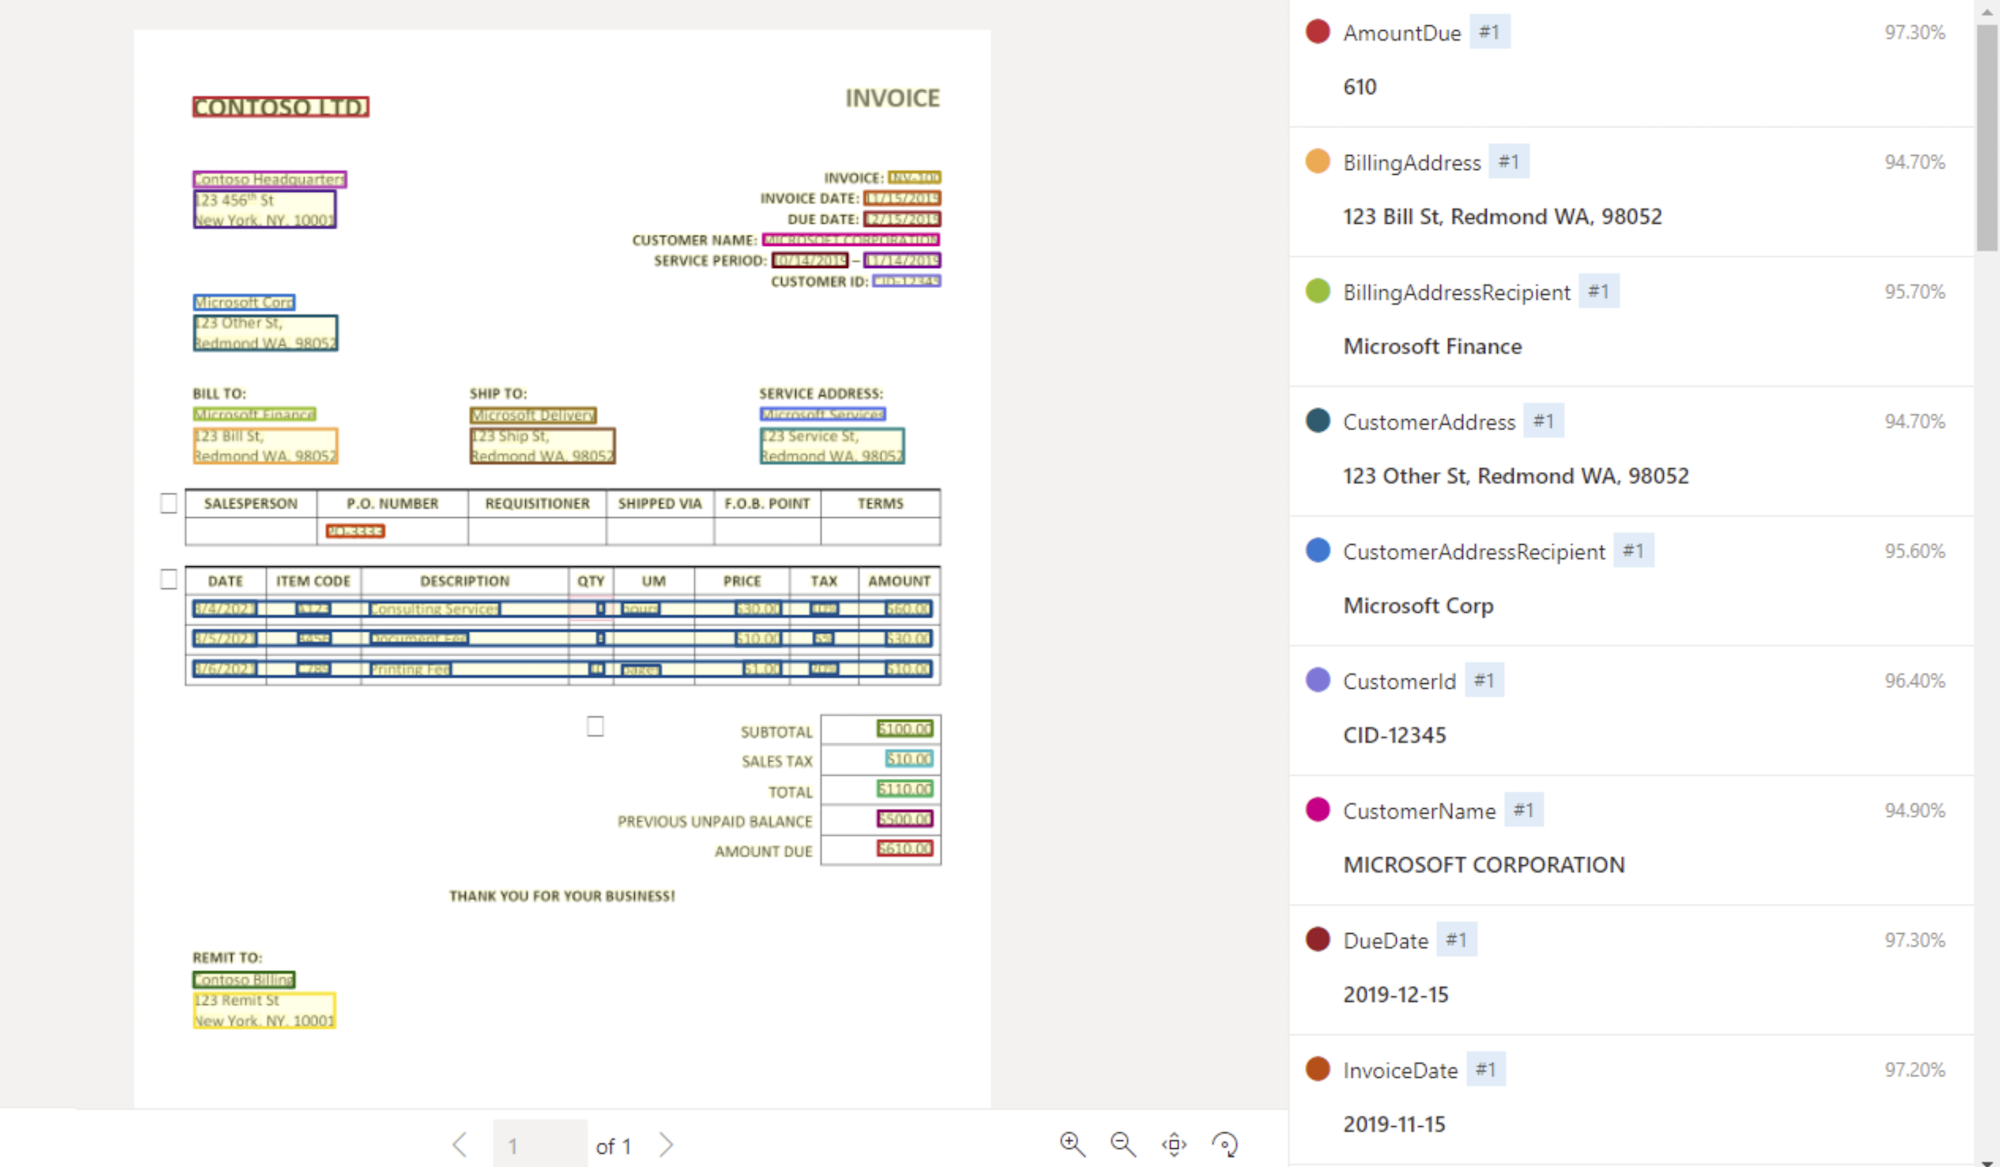
Task: Click the highlighted Printing Fee line item
Action: 410,669
